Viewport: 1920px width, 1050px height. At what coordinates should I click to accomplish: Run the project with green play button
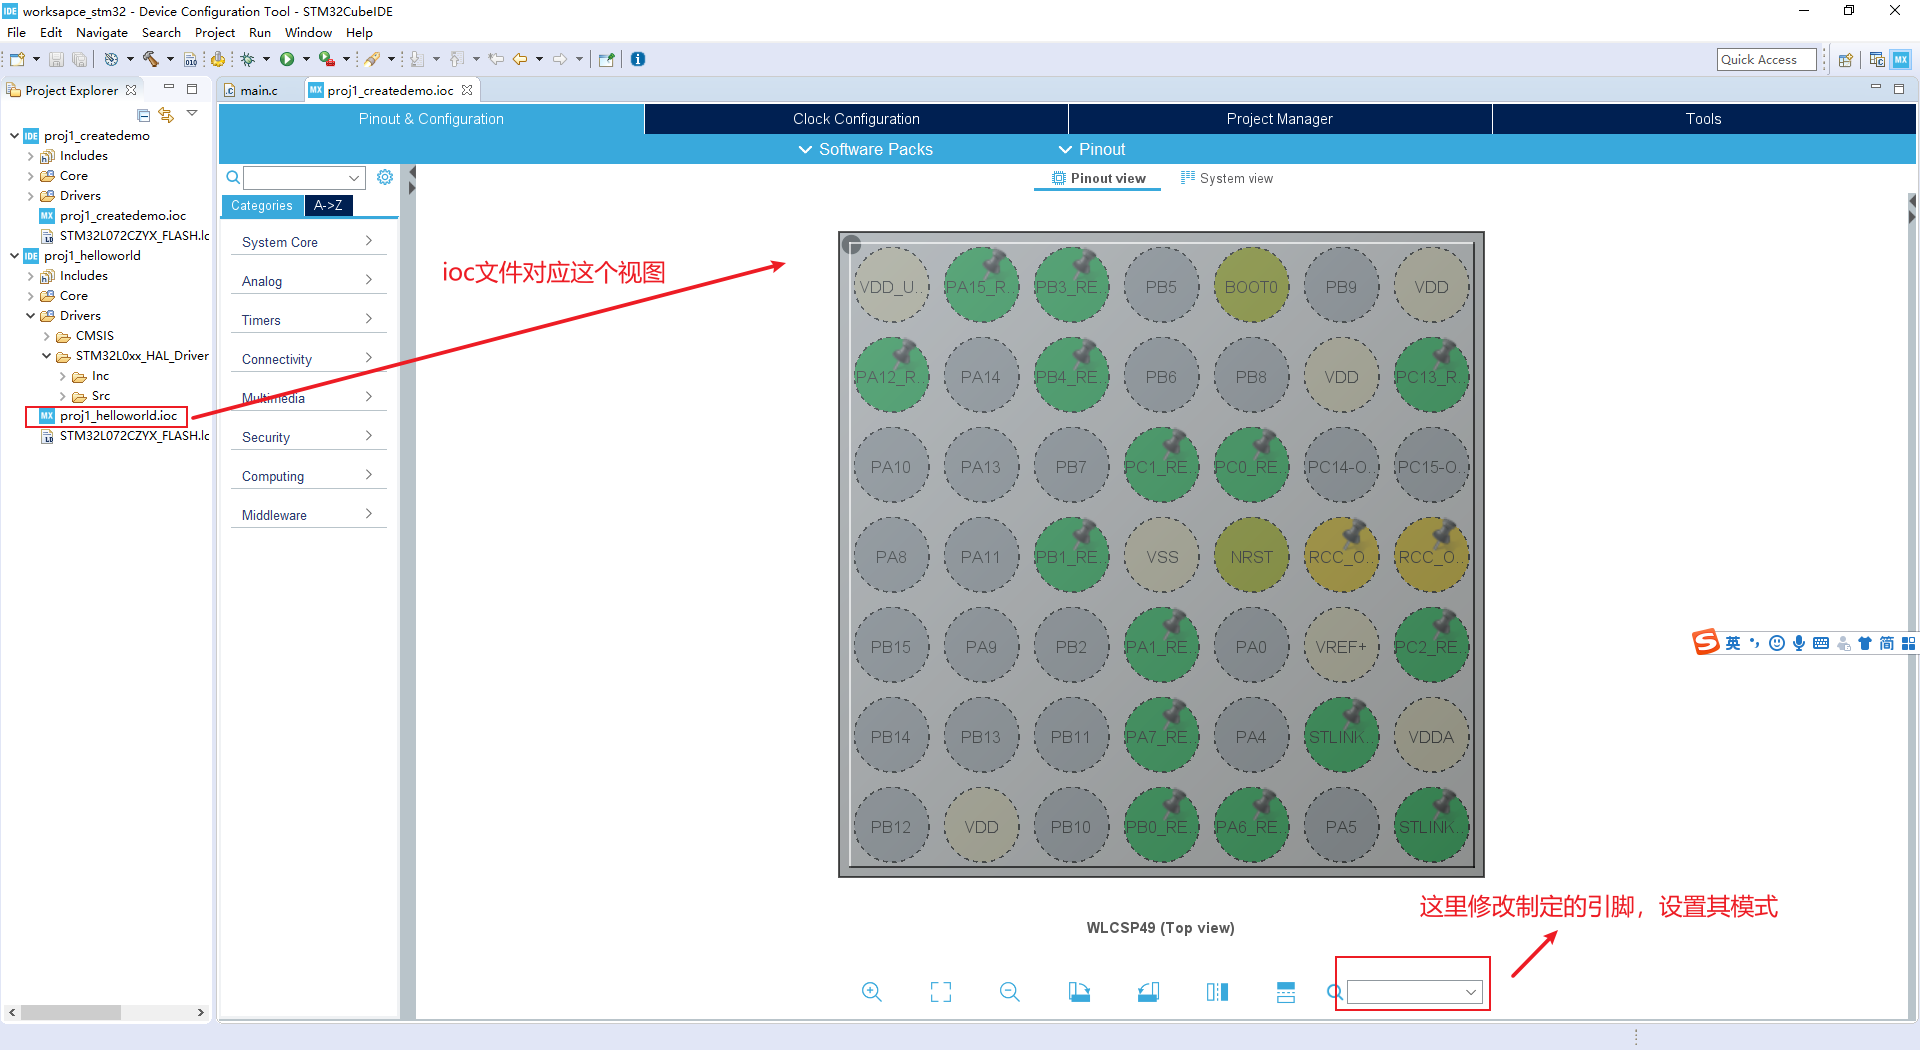click(287, 59)
